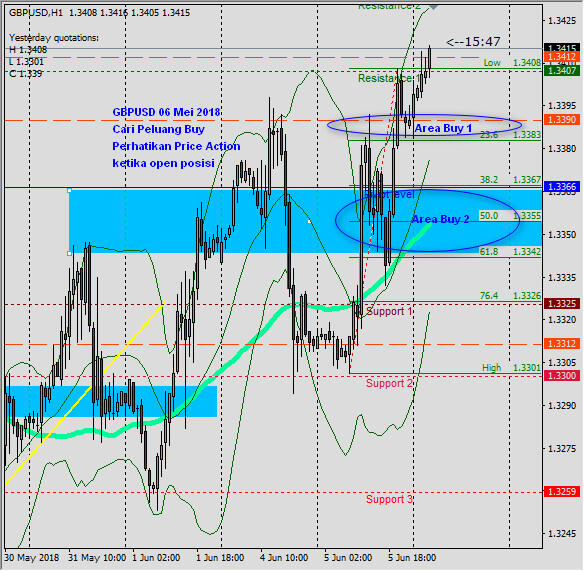Click the 'GBPUSD 06 Mei 2018' annotation
584x571 pixels.
pos(166,112)
